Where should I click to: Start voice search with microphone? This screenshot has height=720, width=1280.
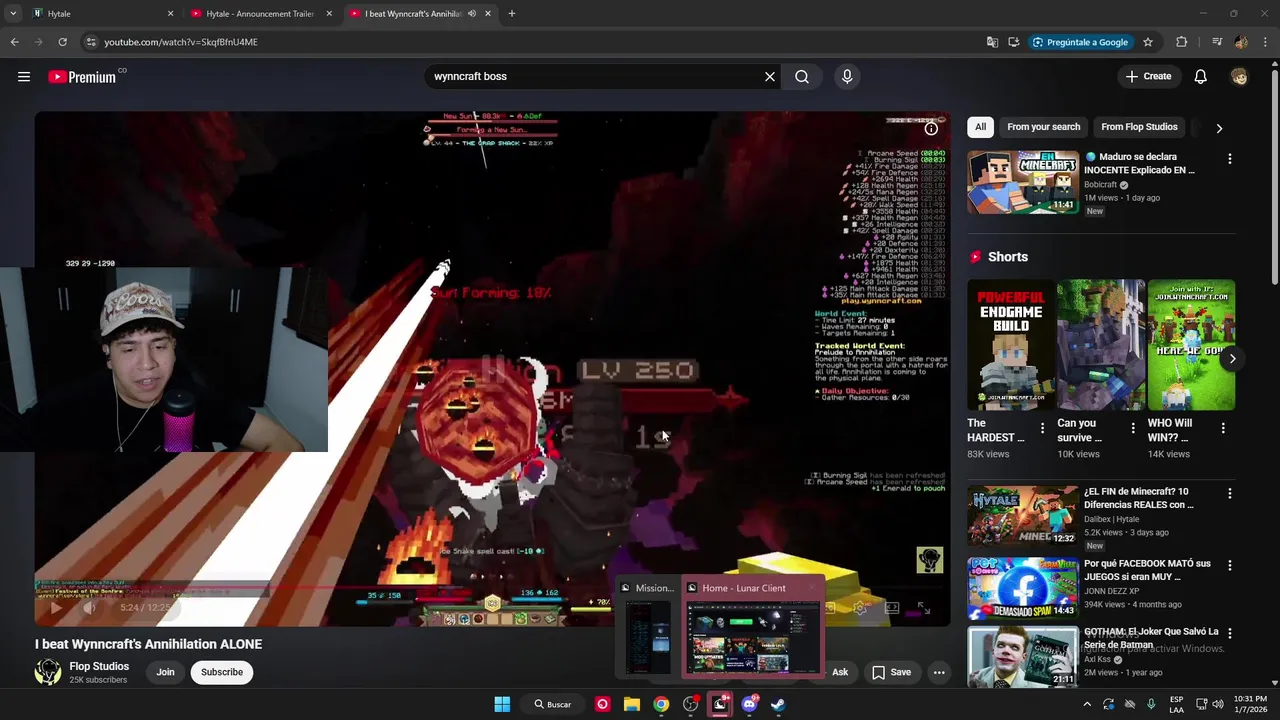point(847,77)
